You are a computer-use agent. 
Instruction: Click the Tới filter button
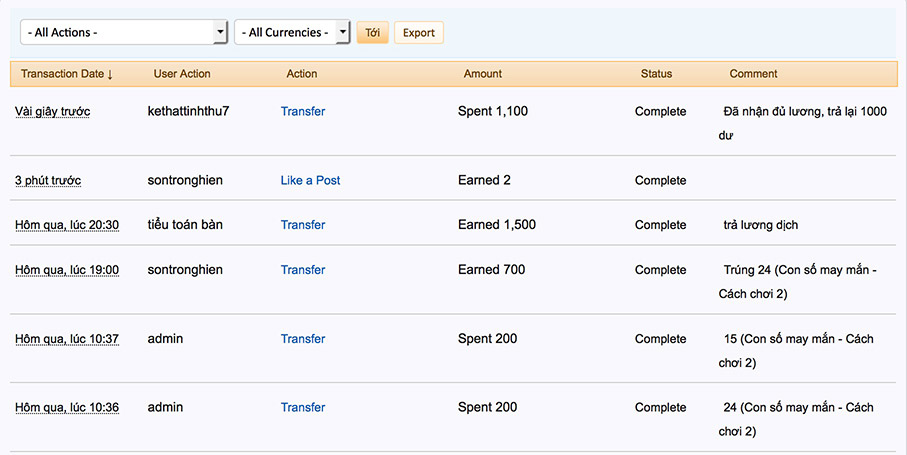372,33
